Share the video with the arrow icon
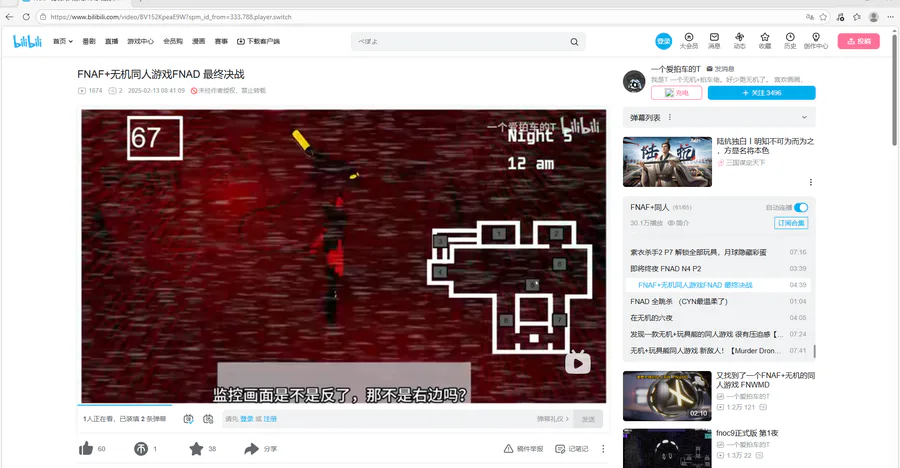 (251, 448)
